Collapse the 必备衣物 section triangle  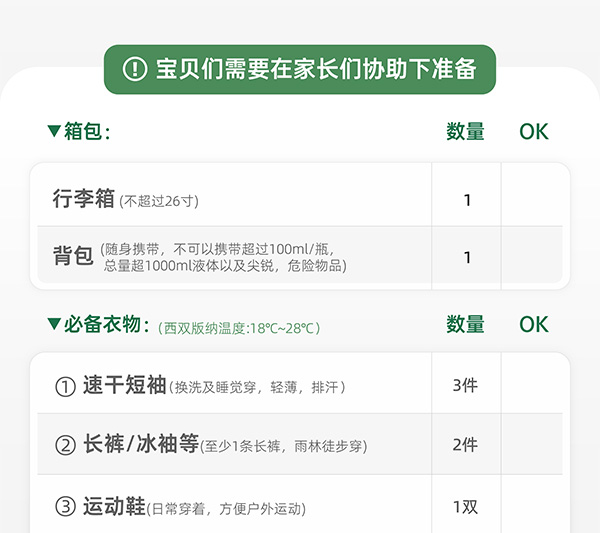coord(54,324)
